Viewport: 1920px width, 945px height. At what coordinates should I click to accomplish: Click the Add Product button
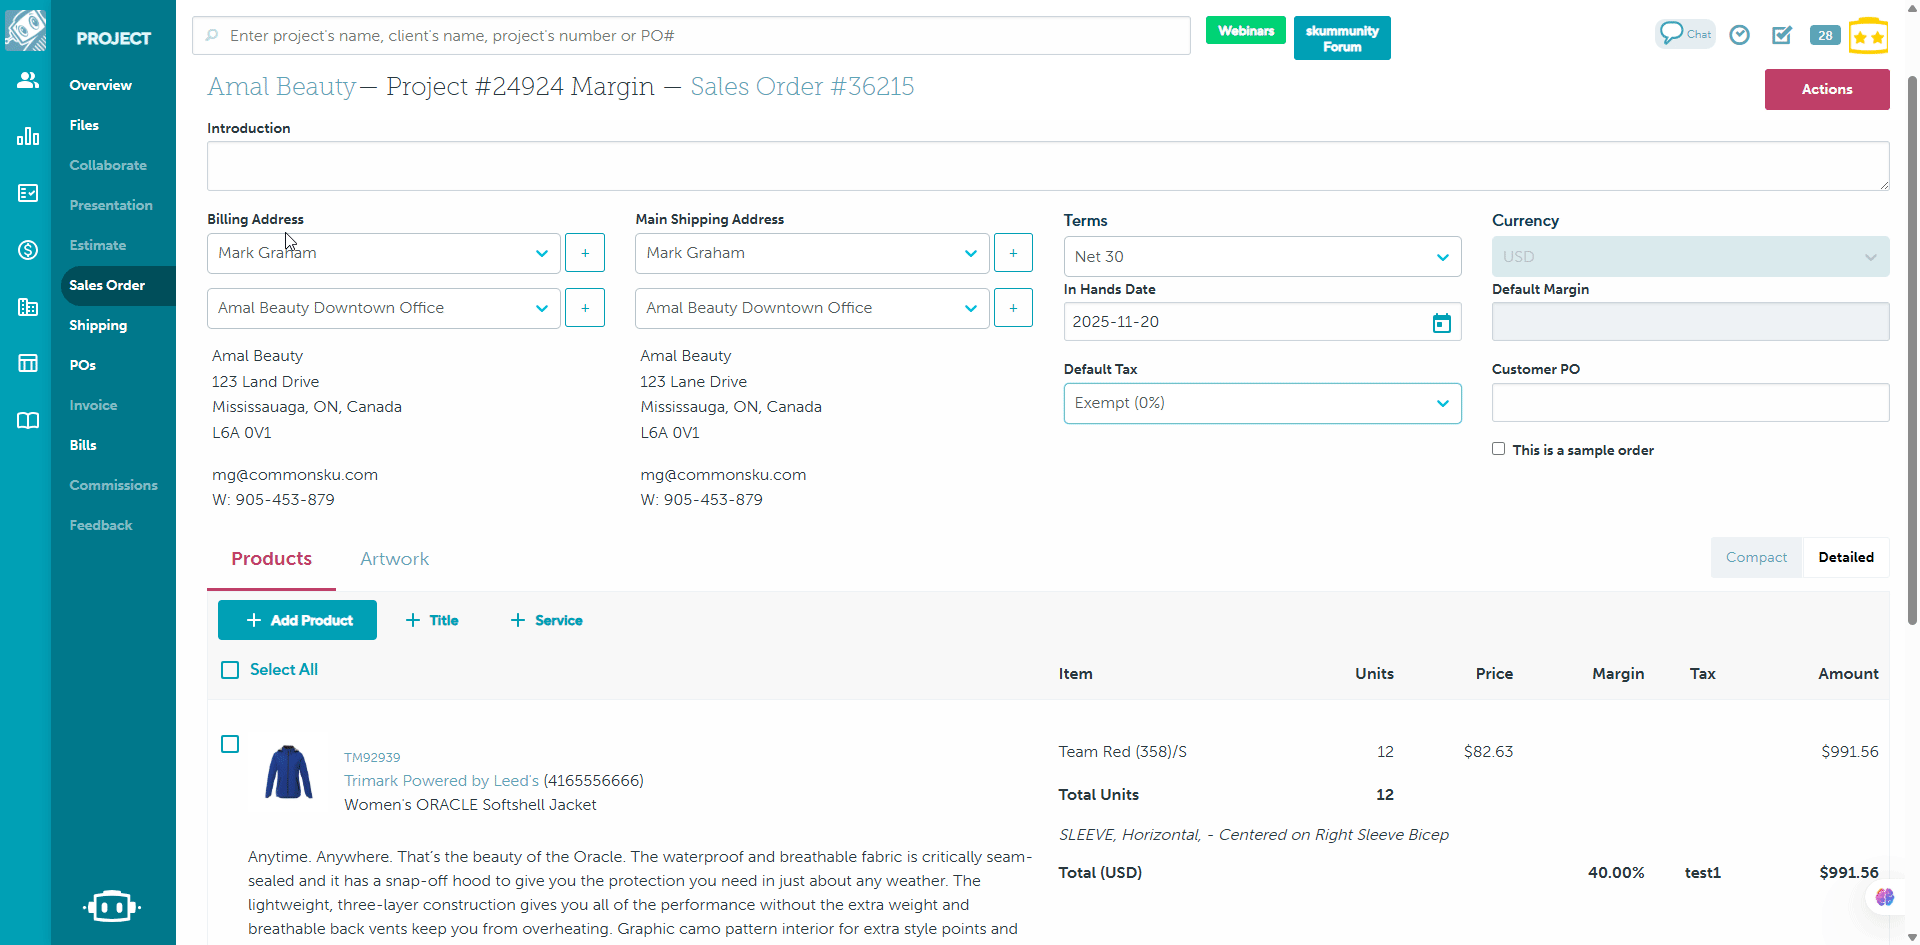coord(297,620)
